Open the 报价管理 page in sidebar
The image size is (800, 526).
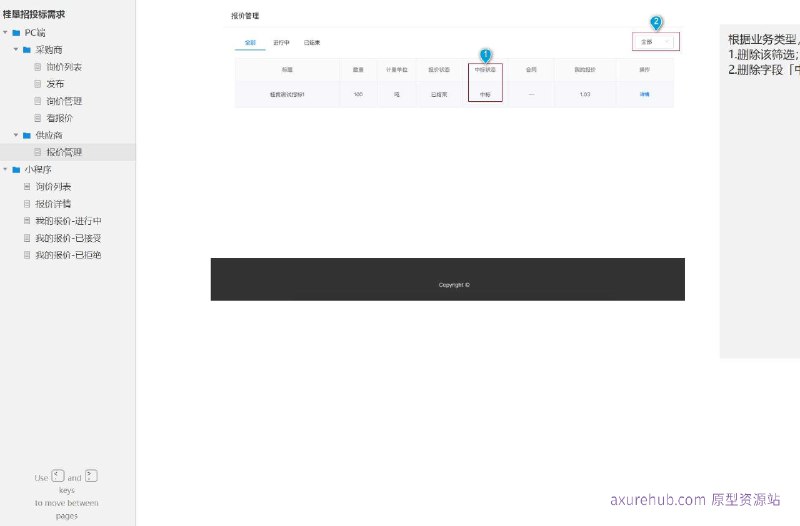(x=64, y=152)
